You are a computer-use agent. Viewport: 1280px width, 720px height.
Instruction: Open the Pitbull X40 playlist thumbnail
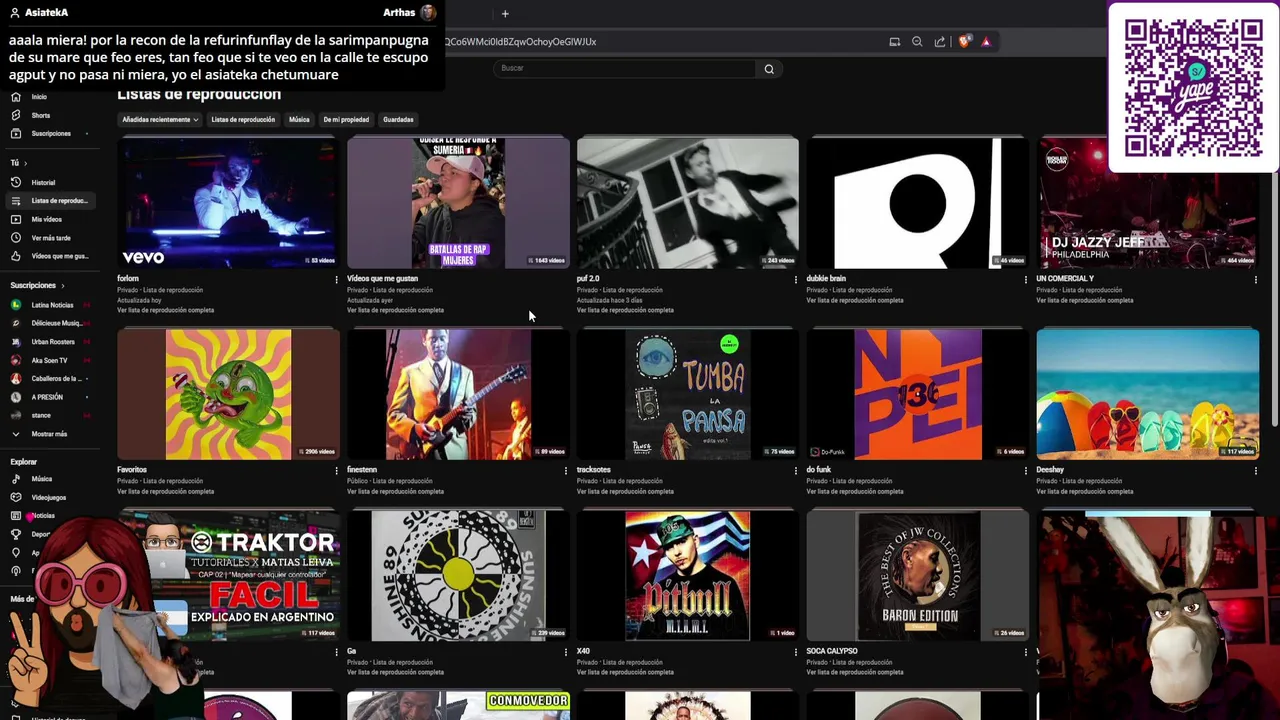[x=688, y=576]
